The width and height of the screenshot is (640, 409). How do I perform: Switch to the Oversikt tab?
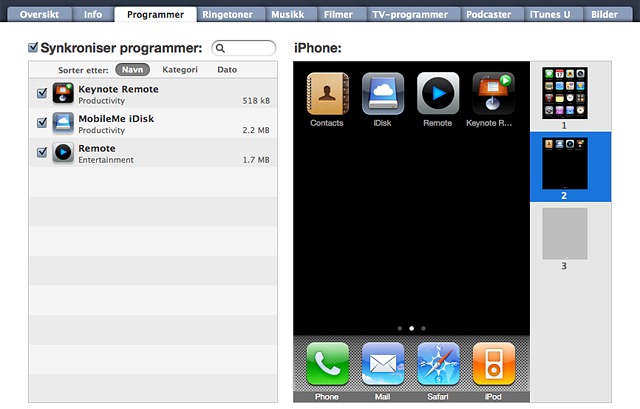39,15
